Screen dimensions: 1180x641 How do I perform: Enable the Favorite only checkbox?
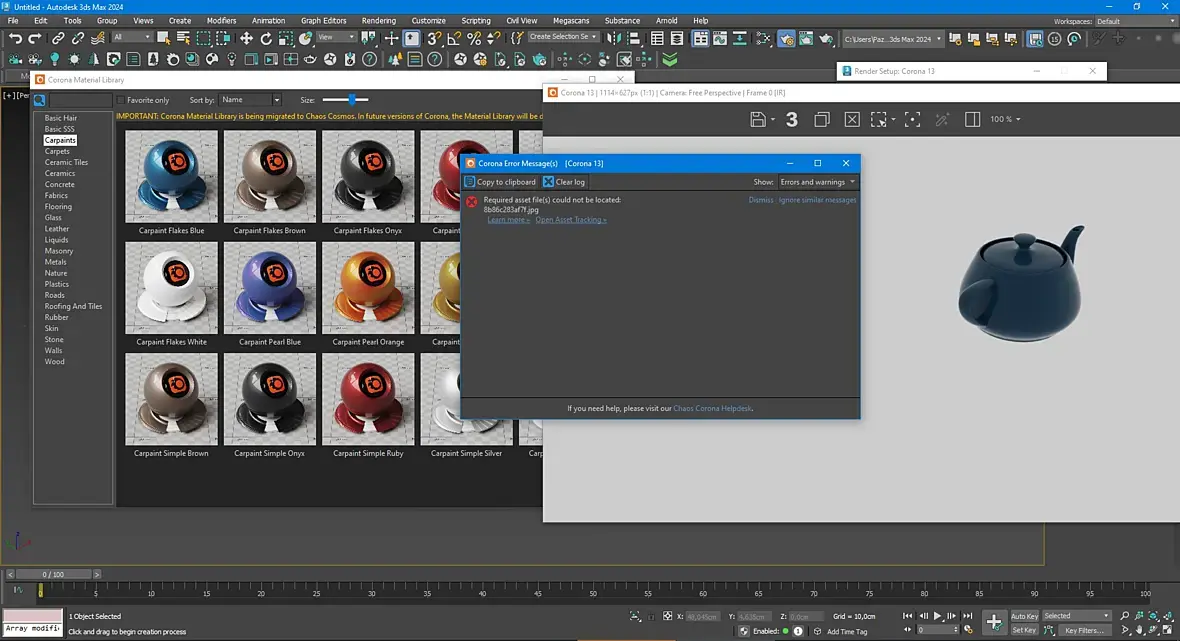121,100
